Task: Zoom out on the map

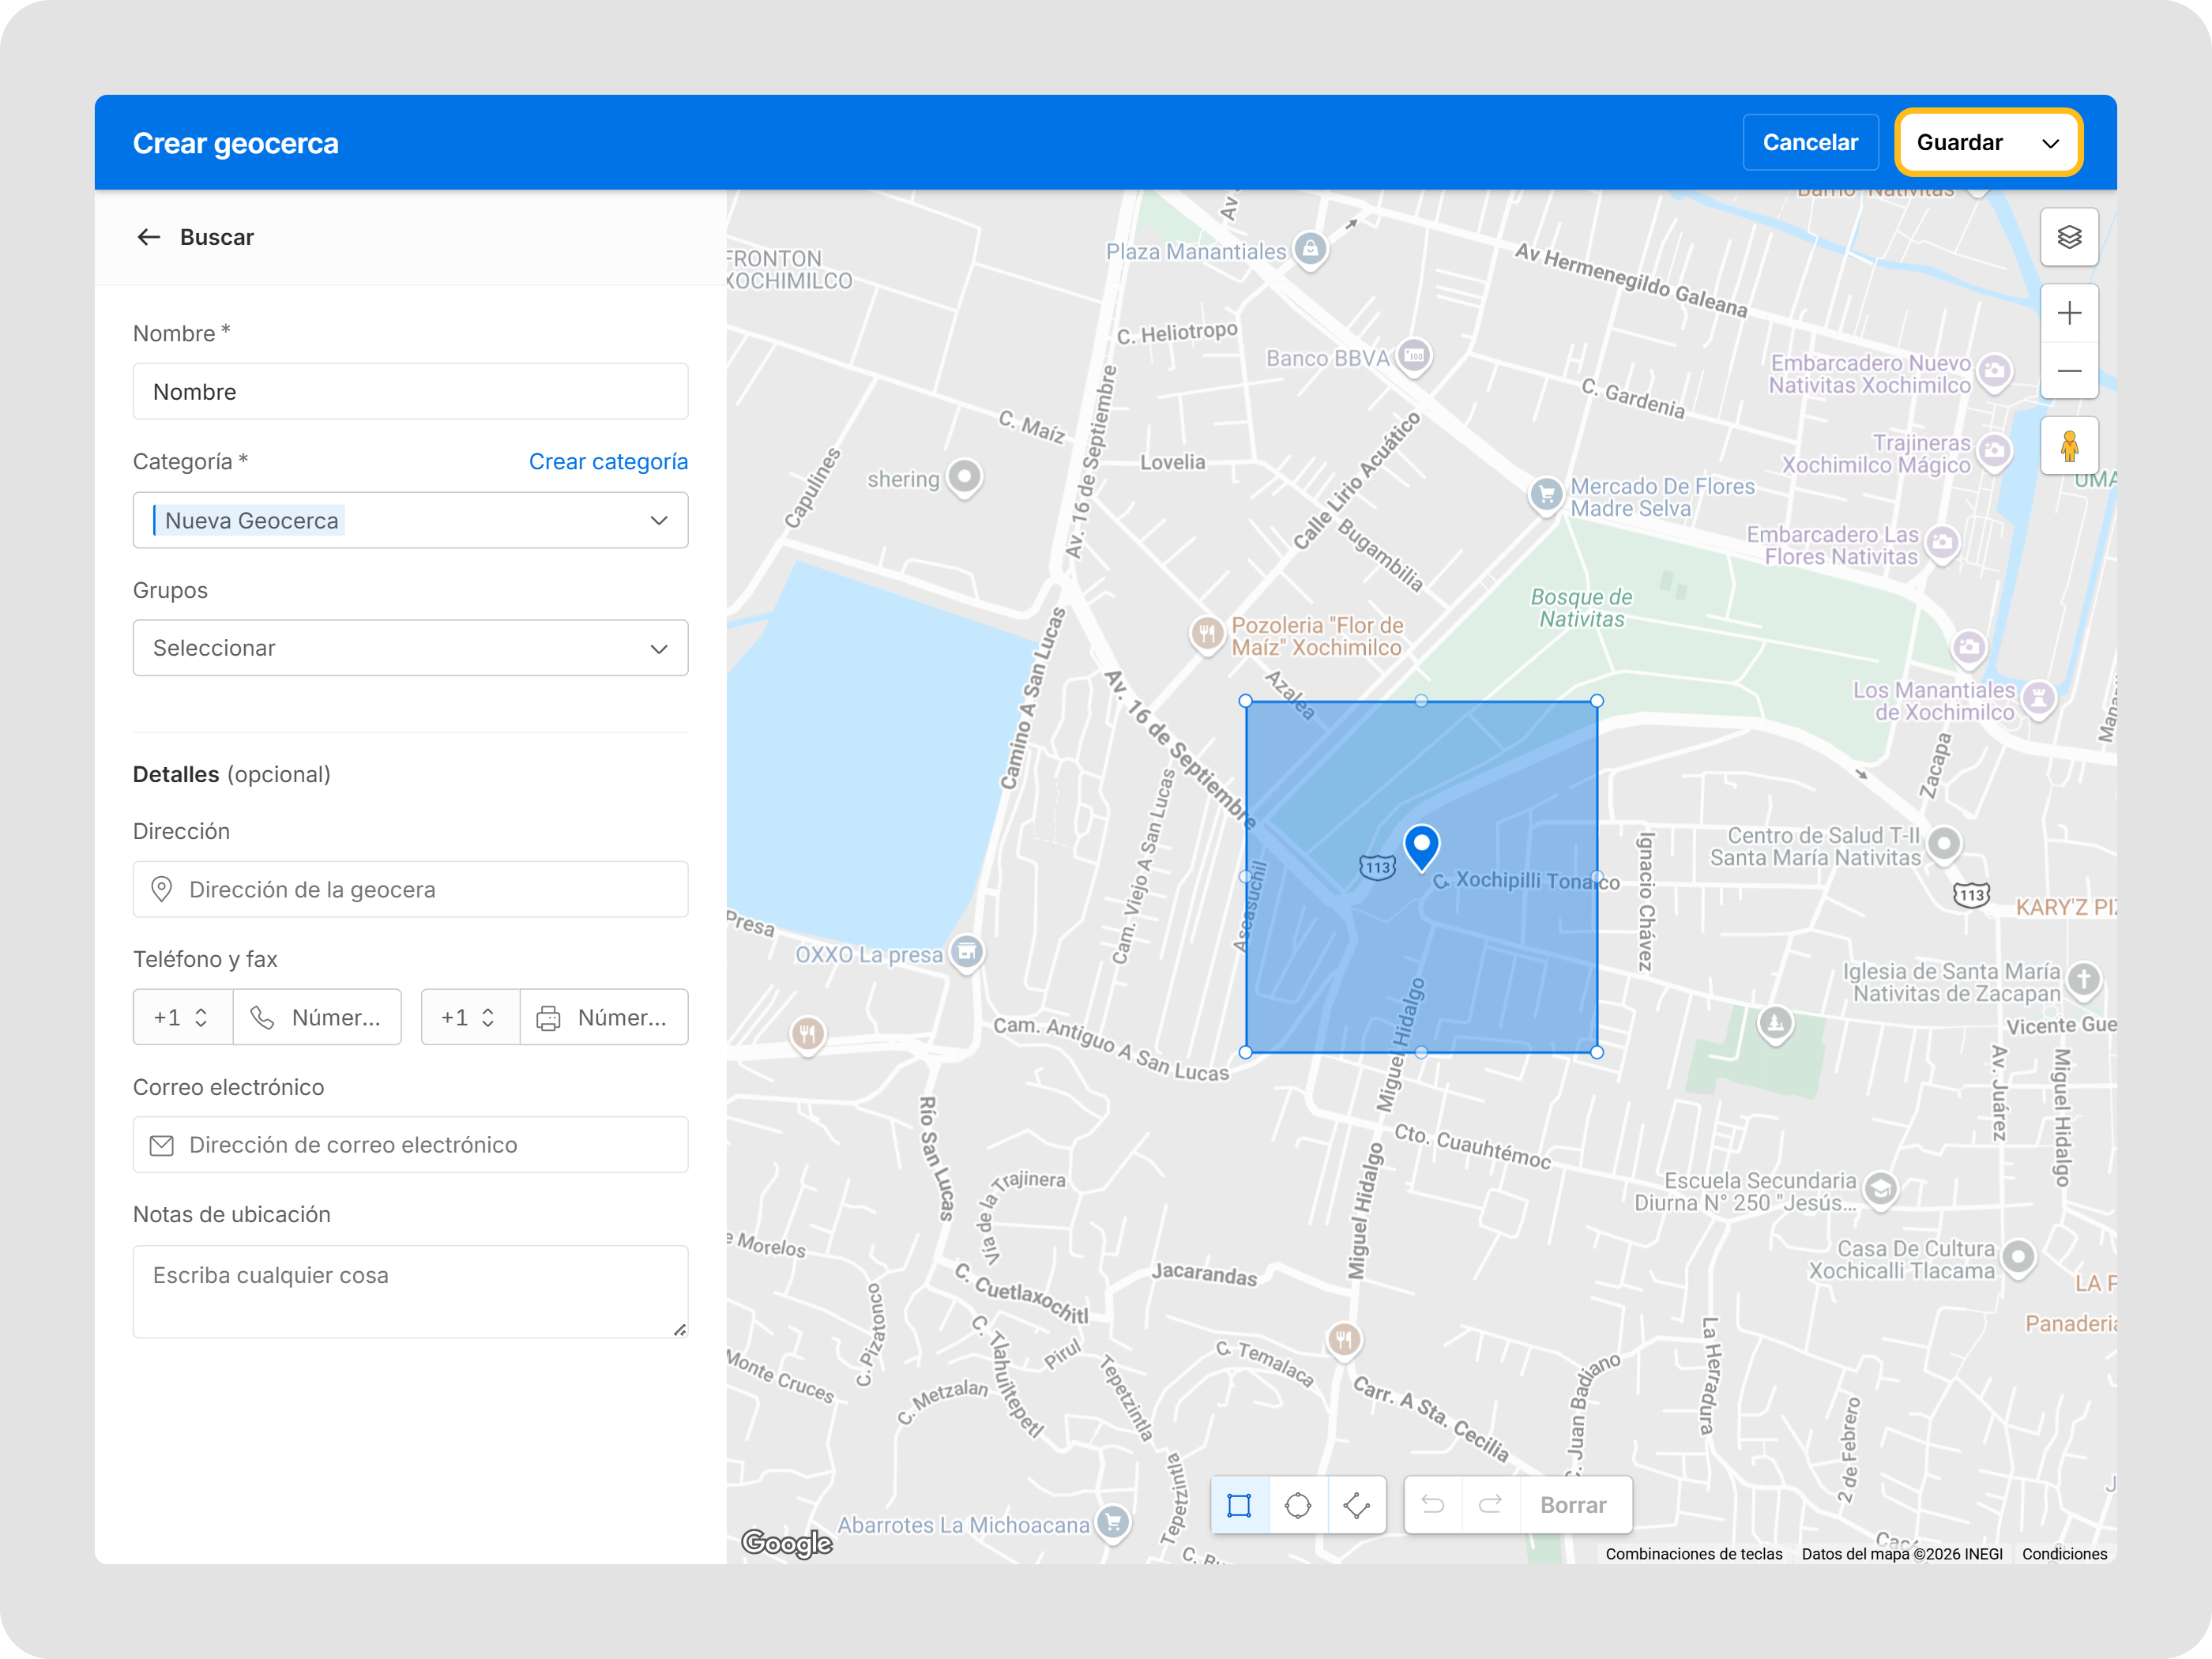Action: (2069, 371)
